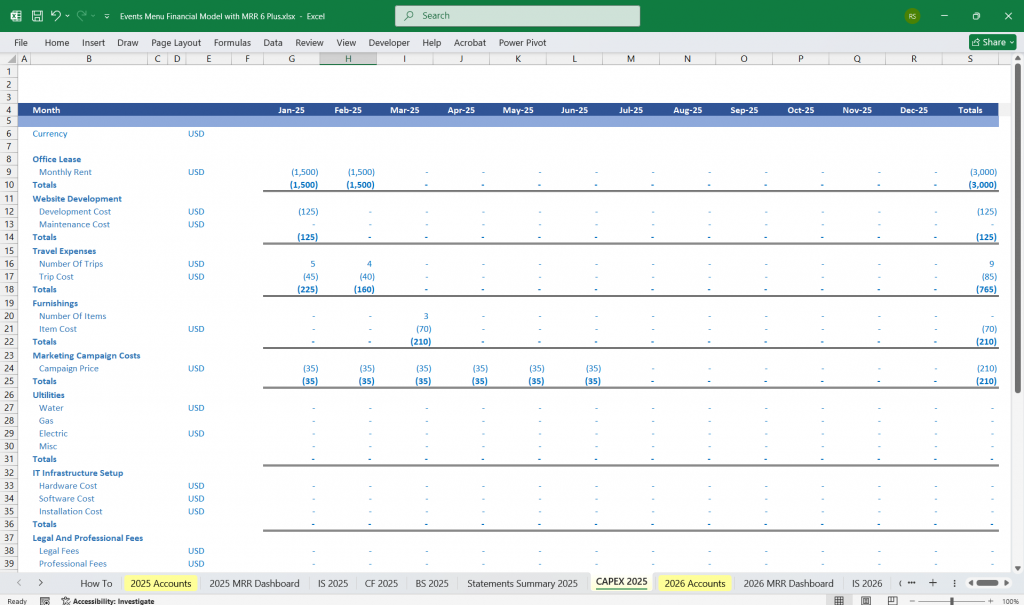This screenshot has width=1024, height=605.
Task: Adjust the zoom slider
Action: (x=952, y=598)
